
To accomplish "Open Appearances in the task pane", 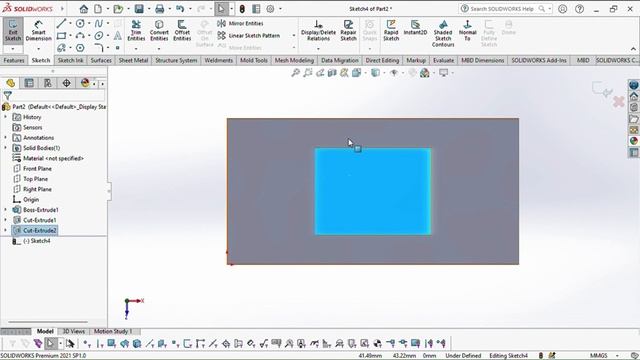I will (x=633, y=141).
